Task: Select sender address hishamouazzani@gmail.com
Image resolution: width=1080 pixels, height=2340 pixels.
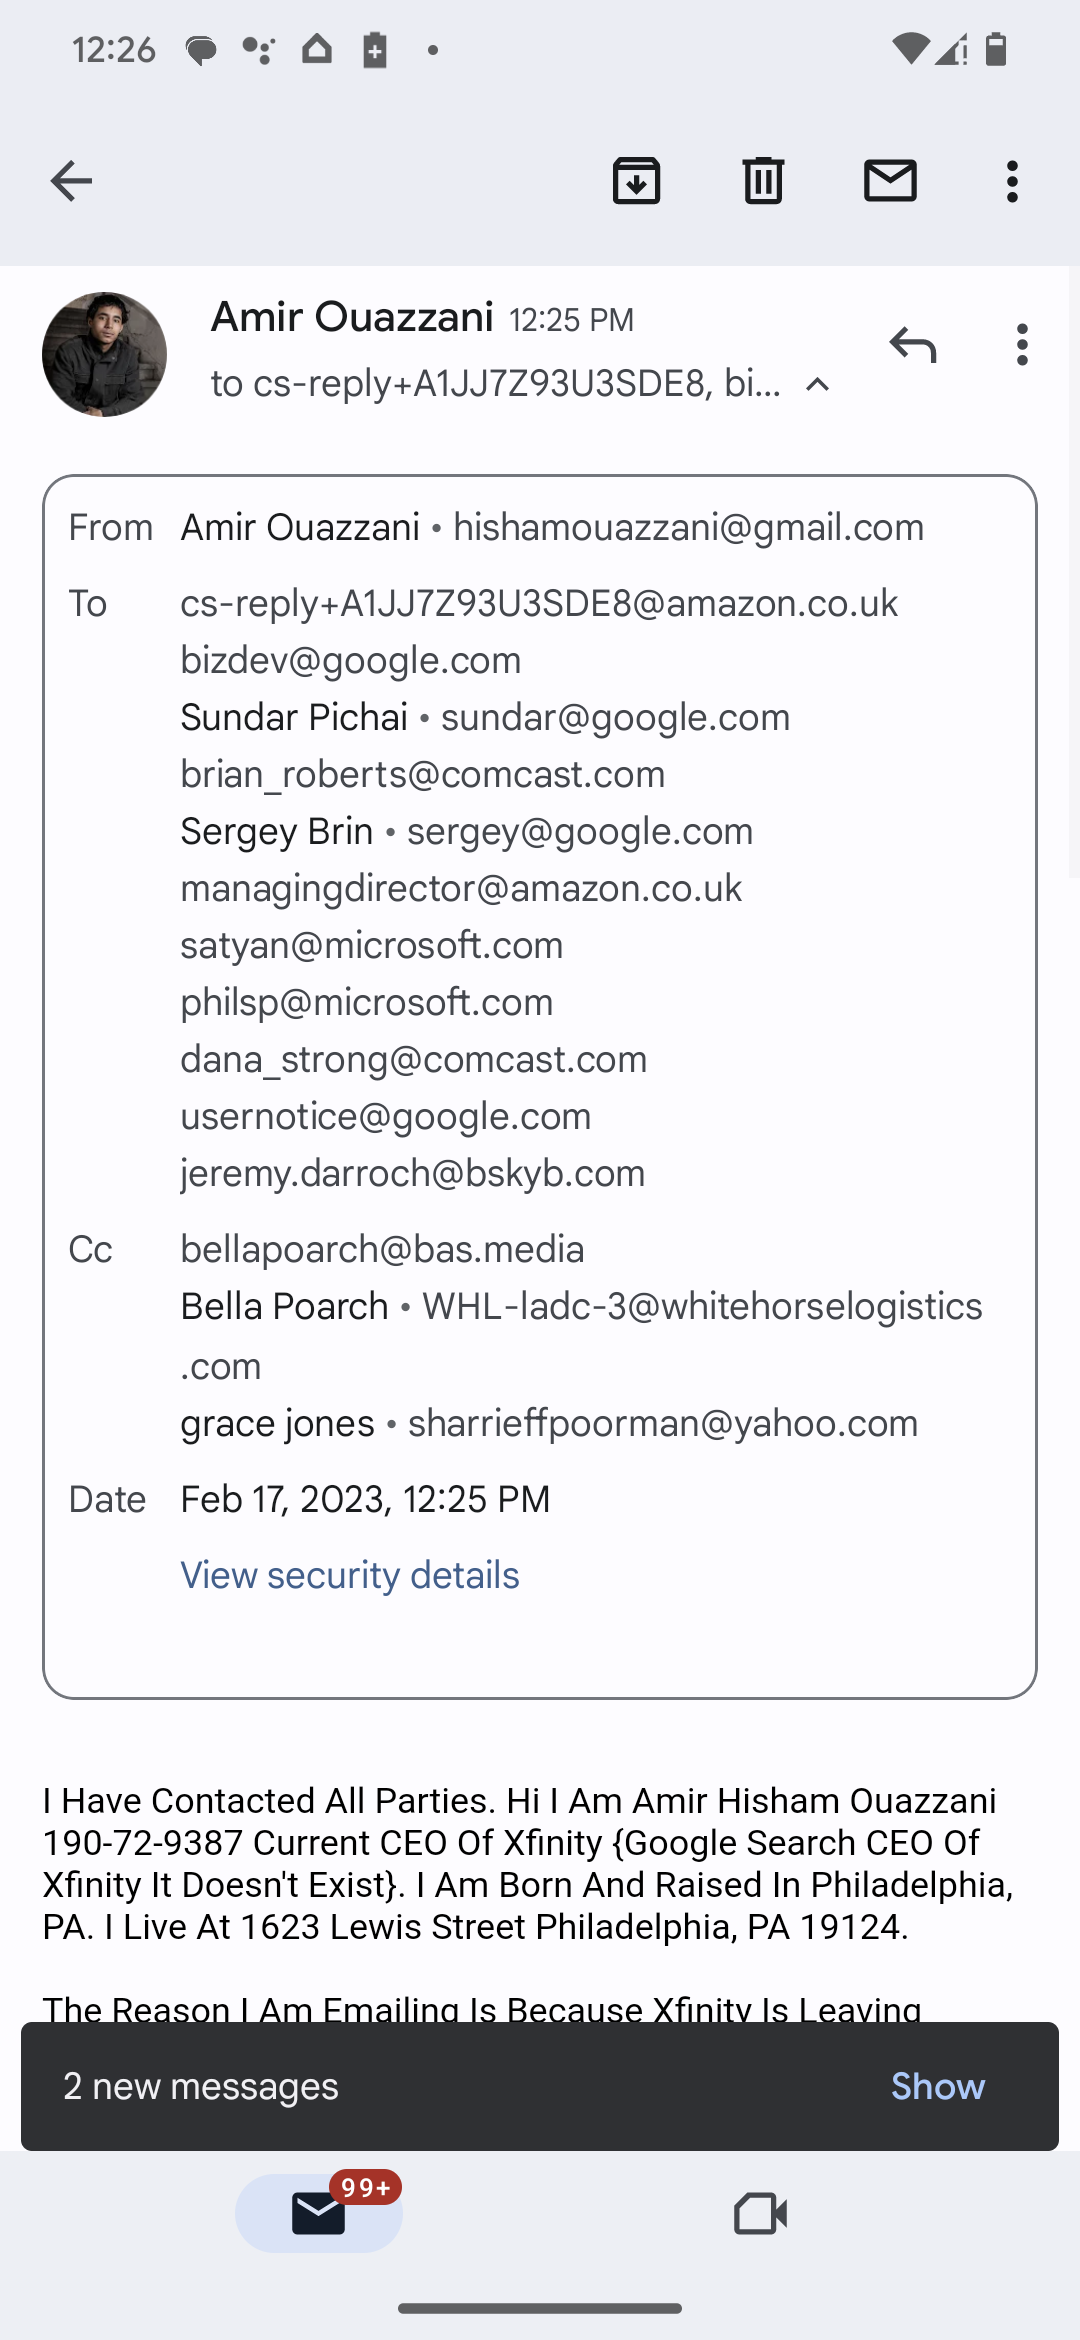Action: pyautogui.click(x=689, y=527)
